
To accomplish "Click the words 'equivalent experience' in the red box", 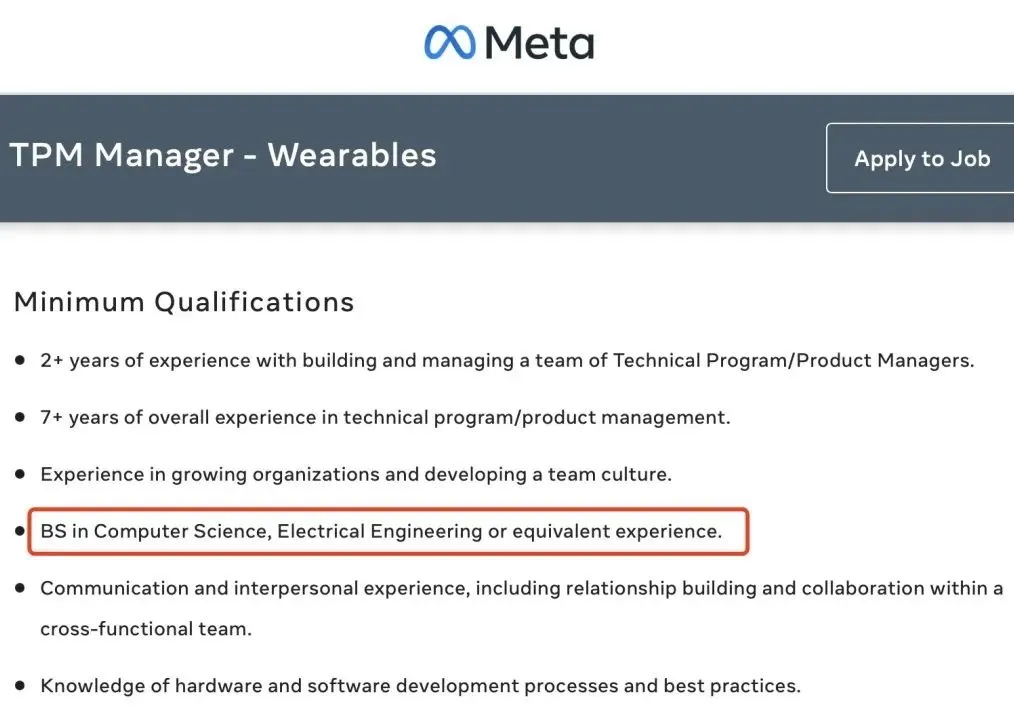I will point(616,531).
